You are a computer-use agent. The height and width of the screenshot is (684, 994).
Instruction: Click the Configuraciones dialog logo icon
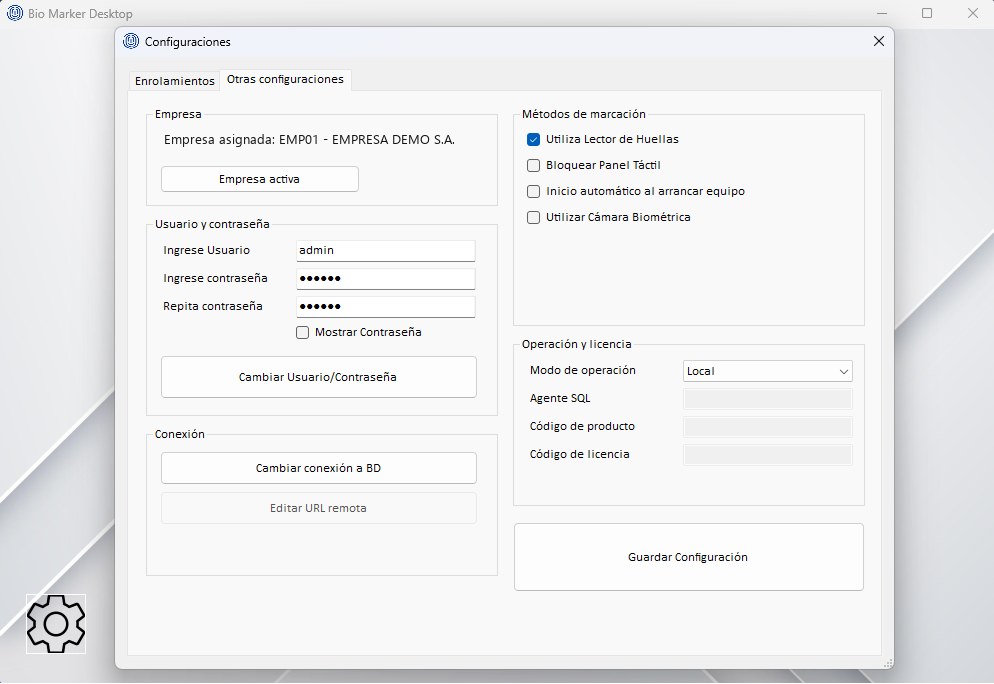tap(131, 41)
